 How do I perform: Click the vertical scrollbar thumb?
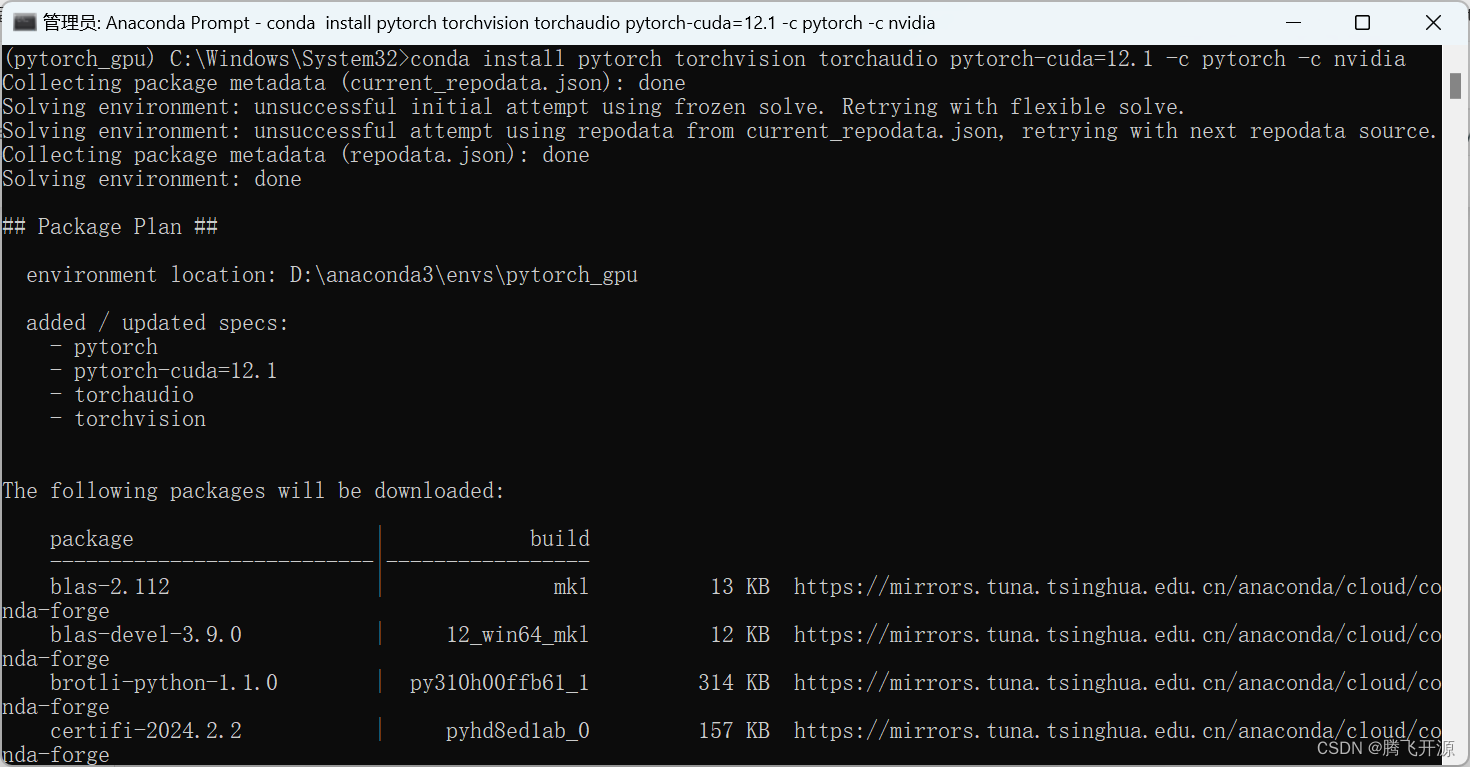(x=1455, y=90)
